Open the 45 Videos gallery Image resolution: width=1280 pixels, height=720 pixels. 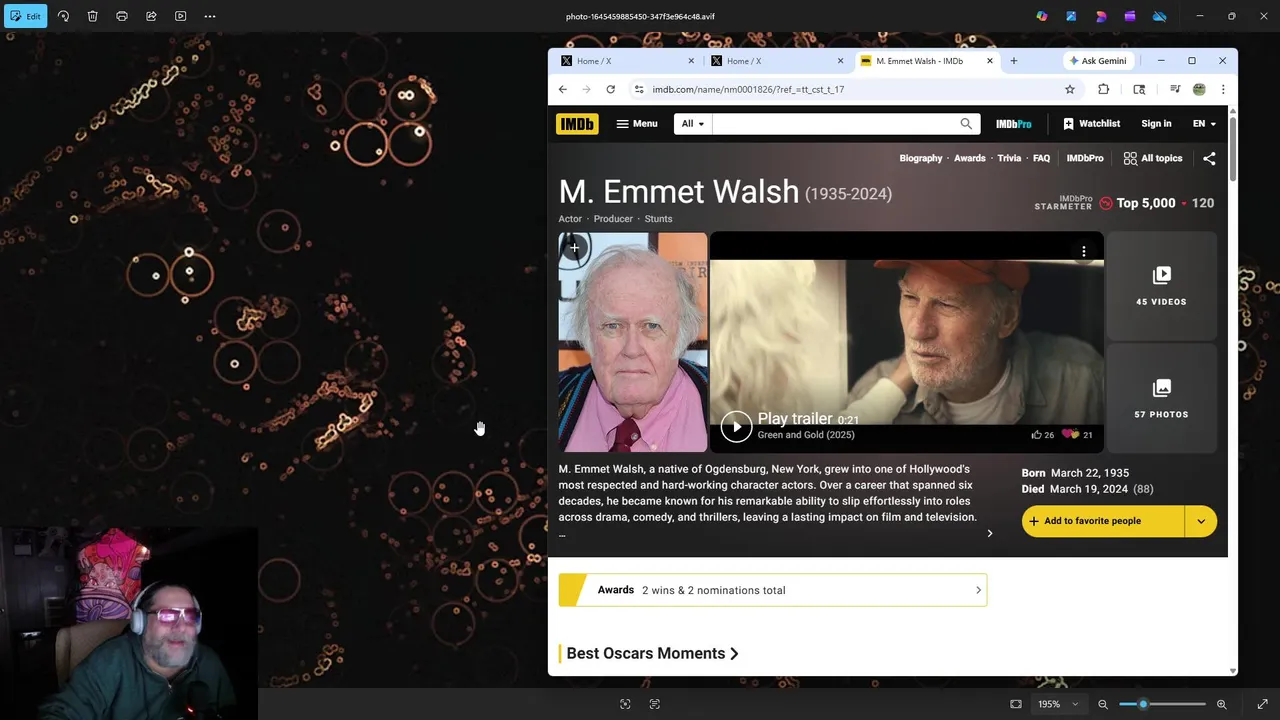pyautogui.click(x=1161, y=286)
